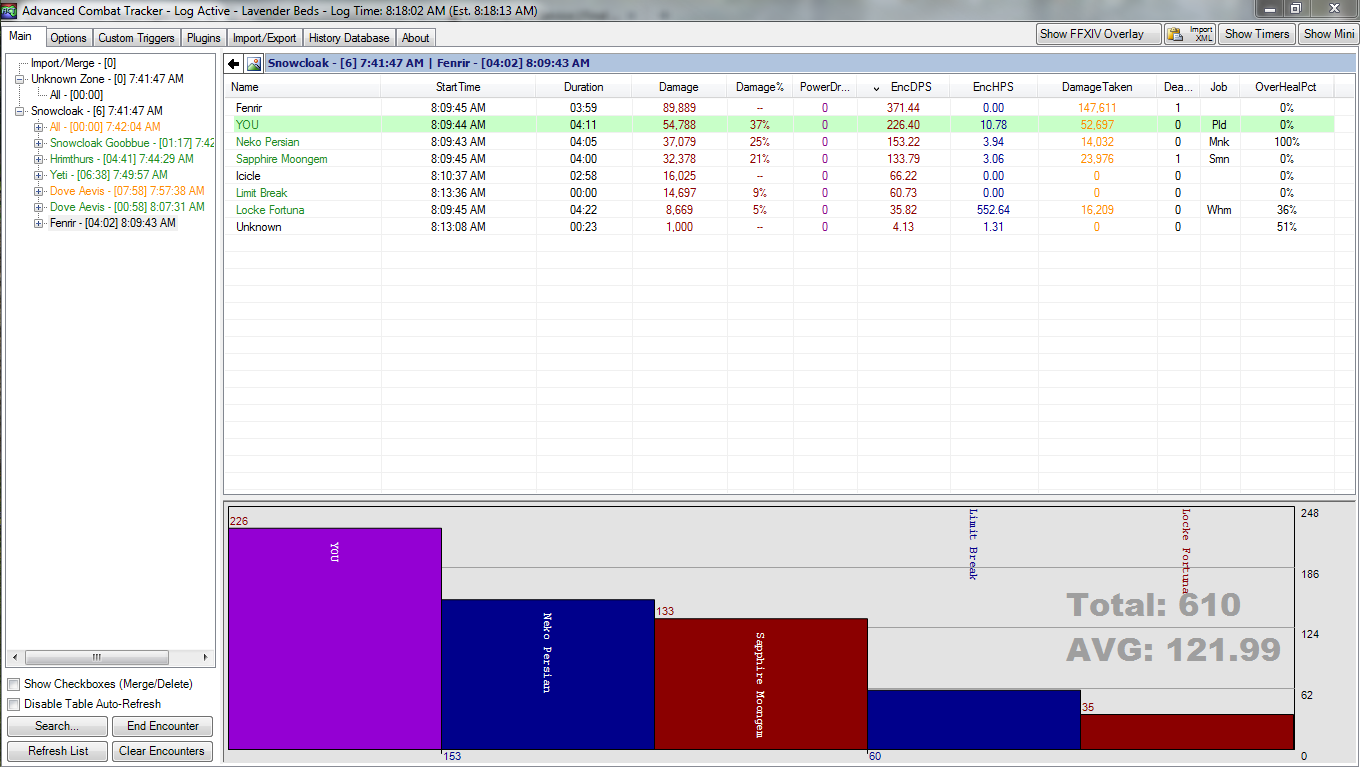The image size is (1360, 767).
Task: Collapse the Snowcloak zone node
Action: pyautogui.click(x=21, y=111)
